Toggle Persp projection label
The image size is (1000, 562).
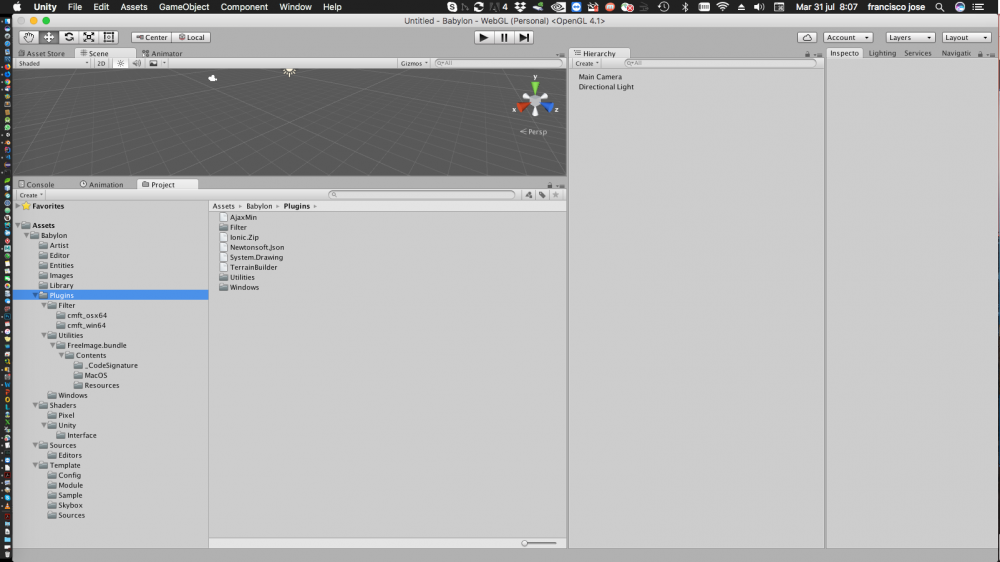tap(533, 131)
